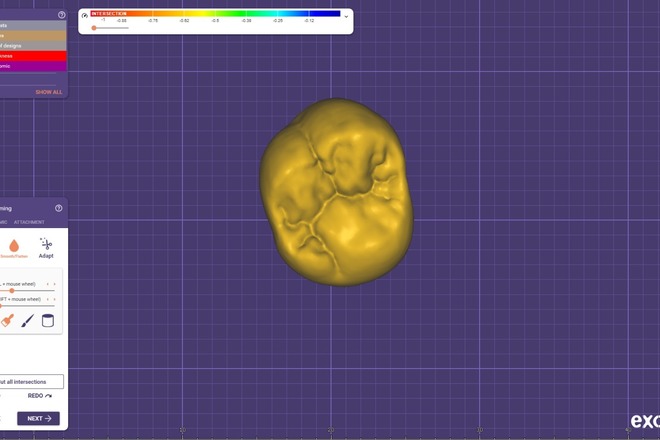This screenshot has width=660, height=440.
Task: Pick the thin pointed brush icon
Action: pyautogui.click(x=27, y=320)
